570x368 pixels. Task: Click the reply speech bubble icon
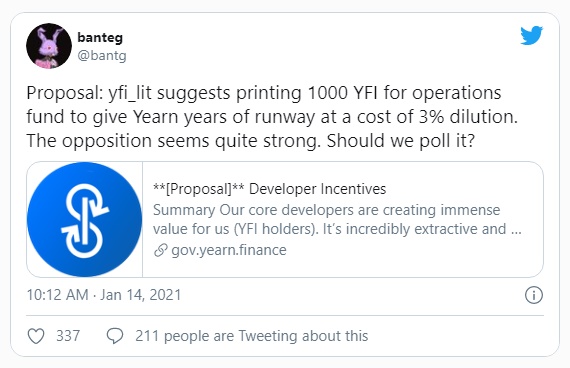pyautogui.click(x=115, y=336)
